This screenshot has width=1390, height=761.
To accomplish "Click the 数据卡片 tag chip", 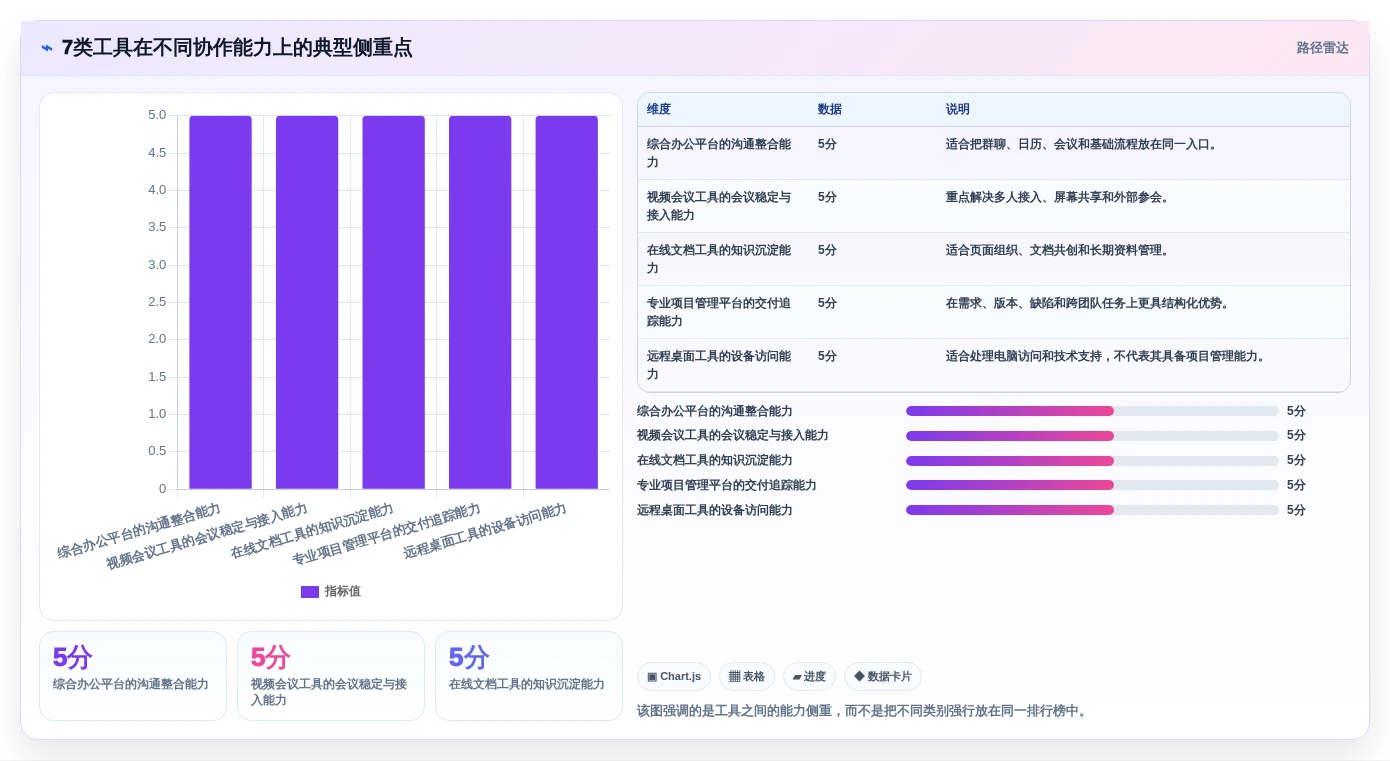I will 883,677.
